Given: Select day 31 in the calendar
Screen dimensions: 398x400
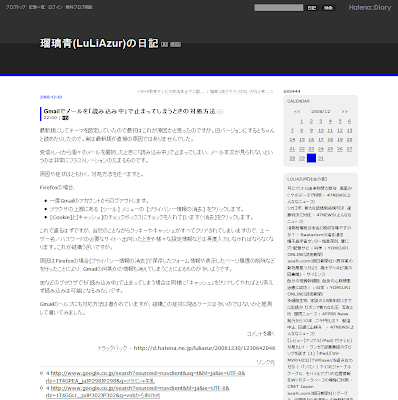Looking at the screenshot, I should (321, 158).
